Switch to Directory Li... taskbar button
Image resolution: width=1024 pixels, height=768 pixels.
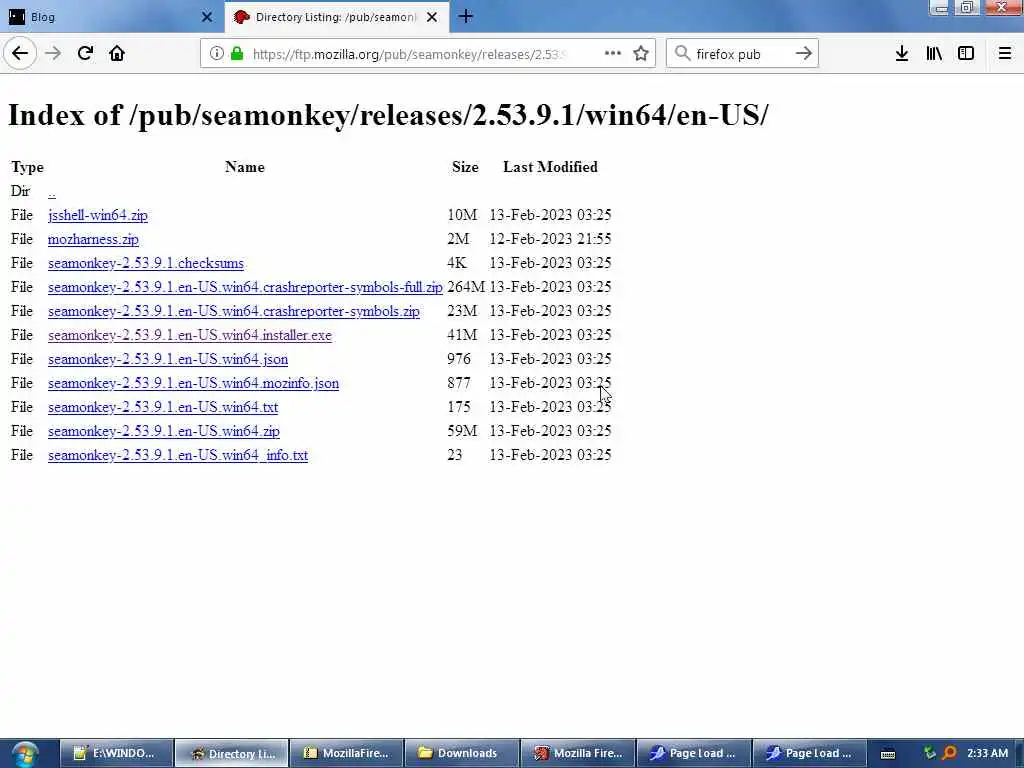click(x=232, y=753)
